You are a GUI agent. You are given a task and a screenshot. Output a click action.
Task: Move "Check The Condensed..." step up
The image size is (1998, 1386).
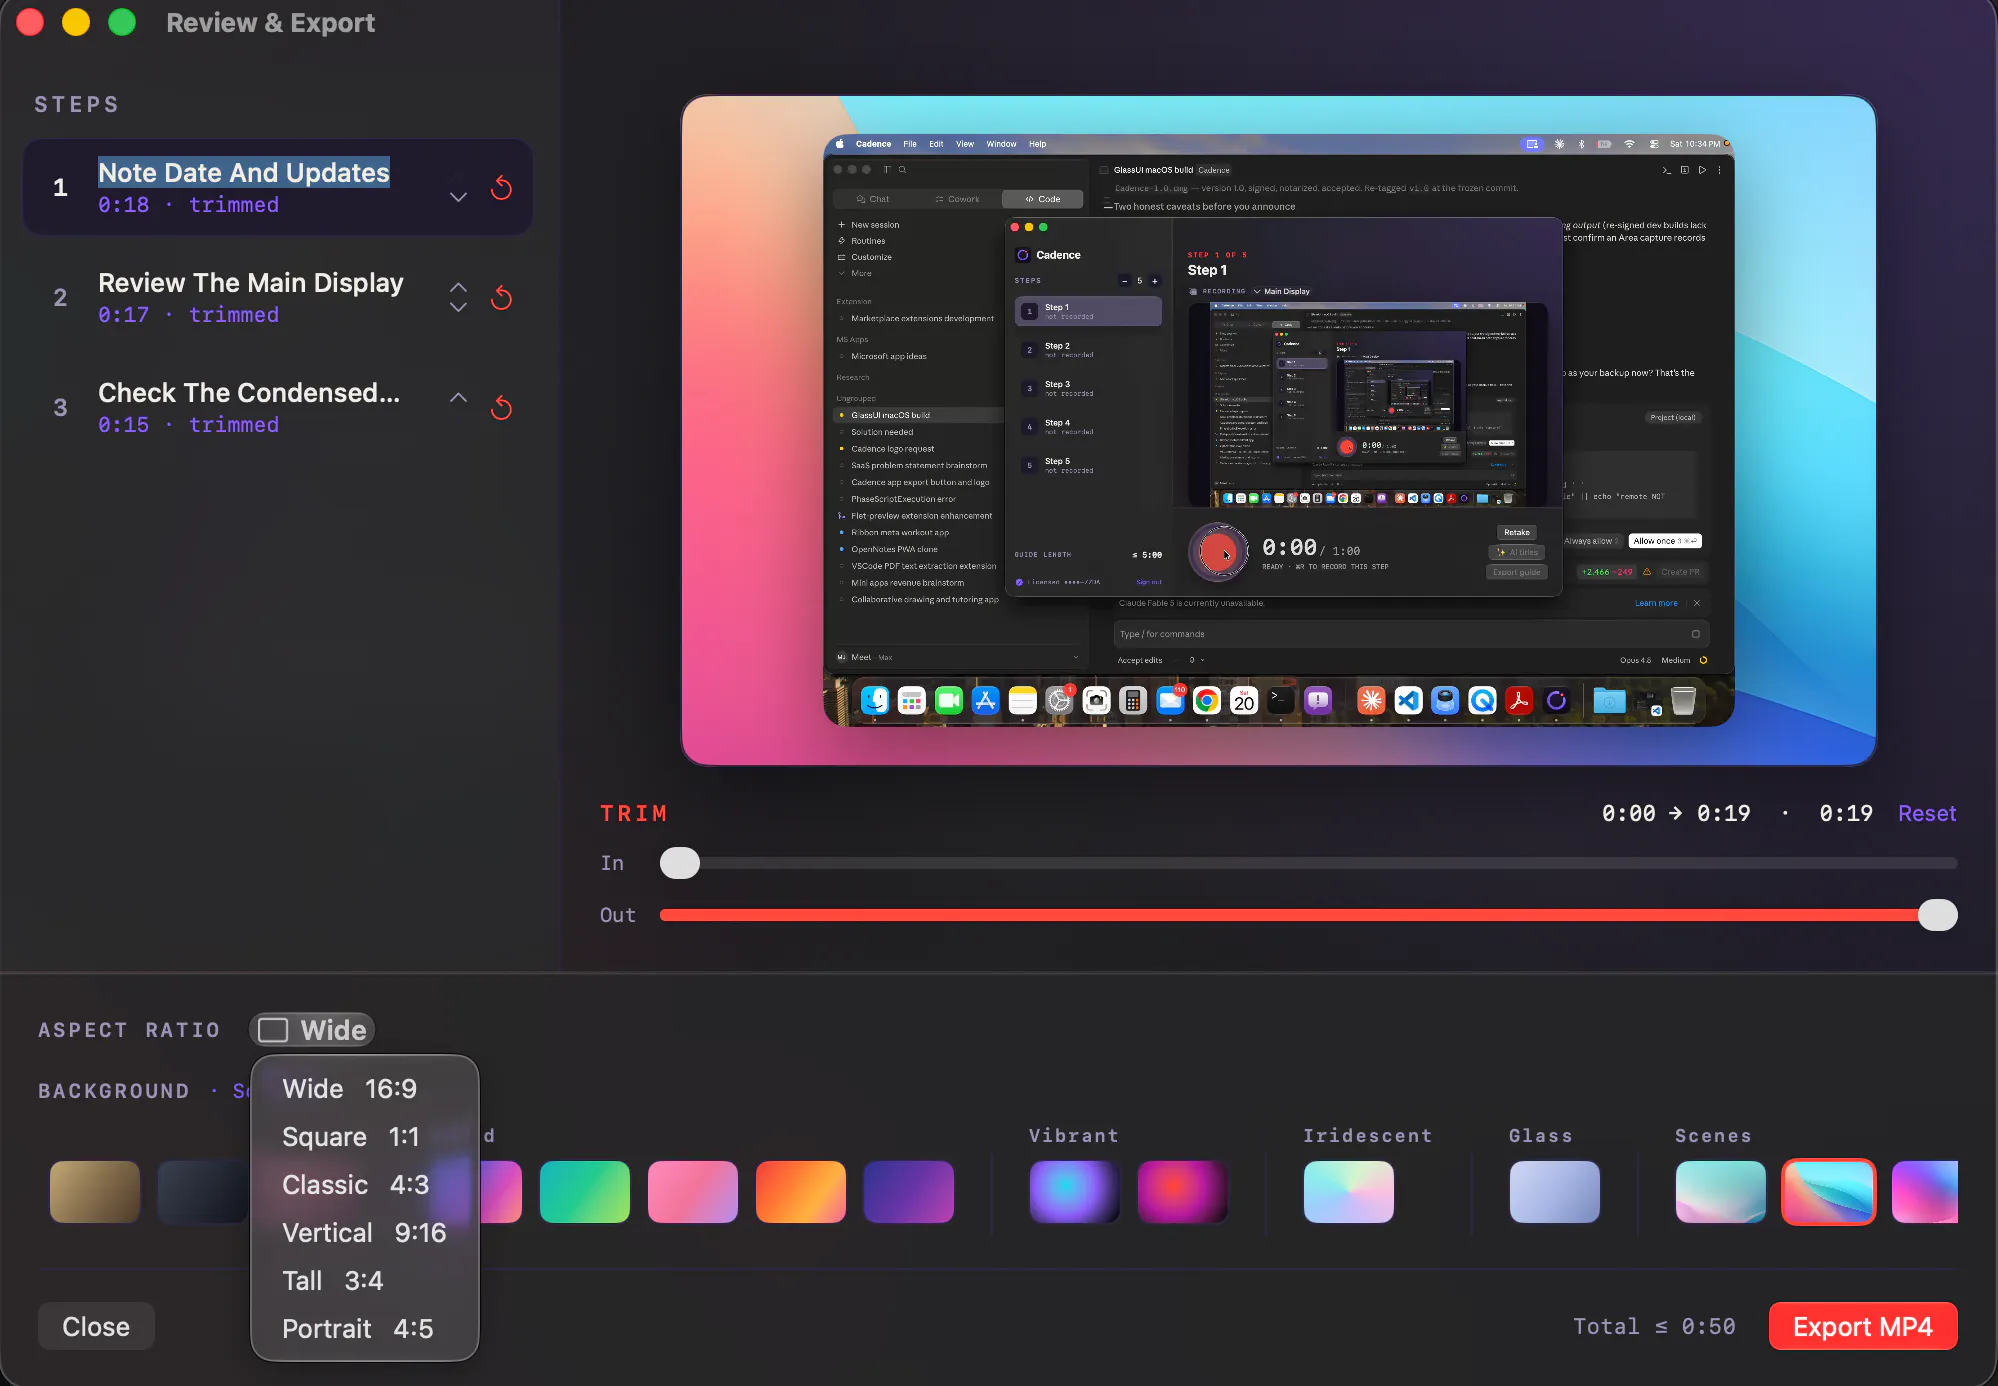(x=458, y=397)
